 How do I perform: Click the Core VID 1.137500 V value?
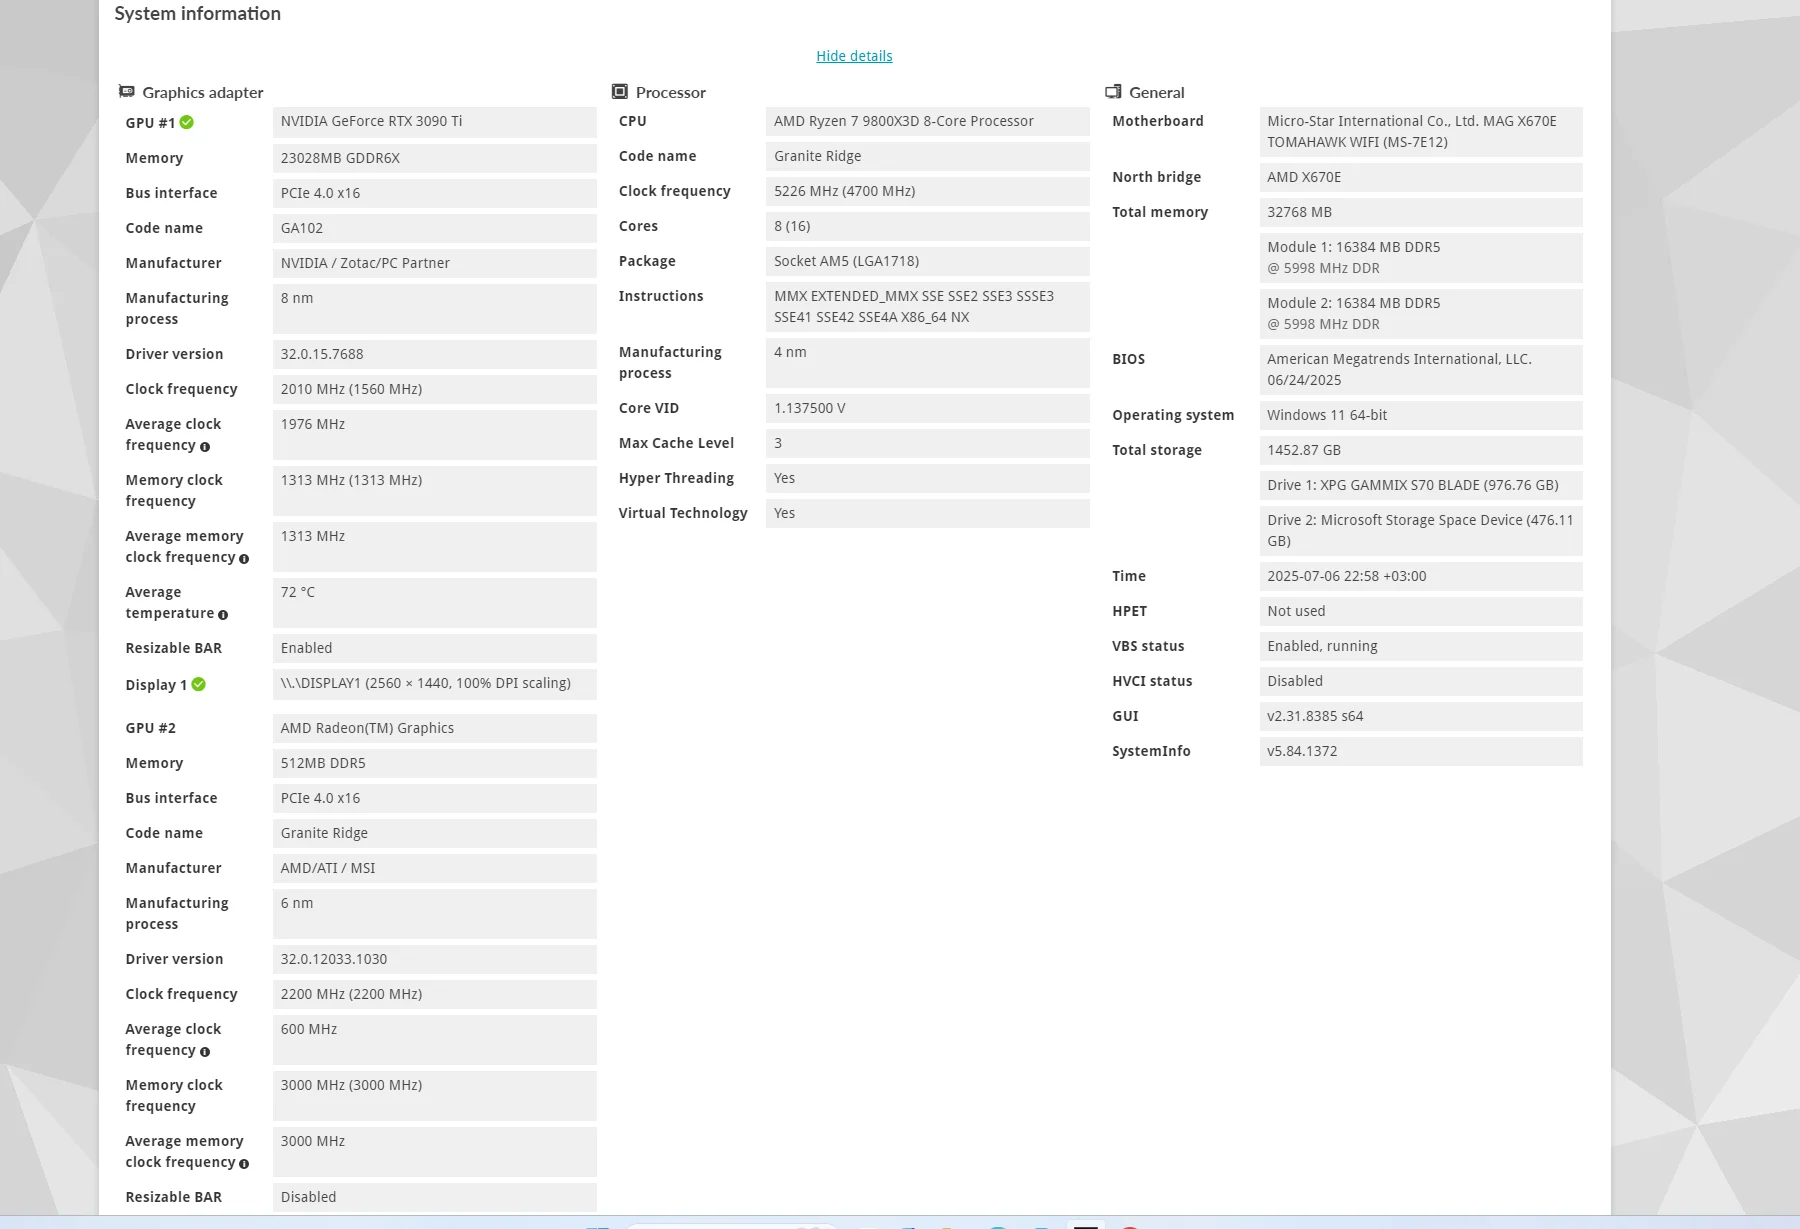click(x=928, y=408)
